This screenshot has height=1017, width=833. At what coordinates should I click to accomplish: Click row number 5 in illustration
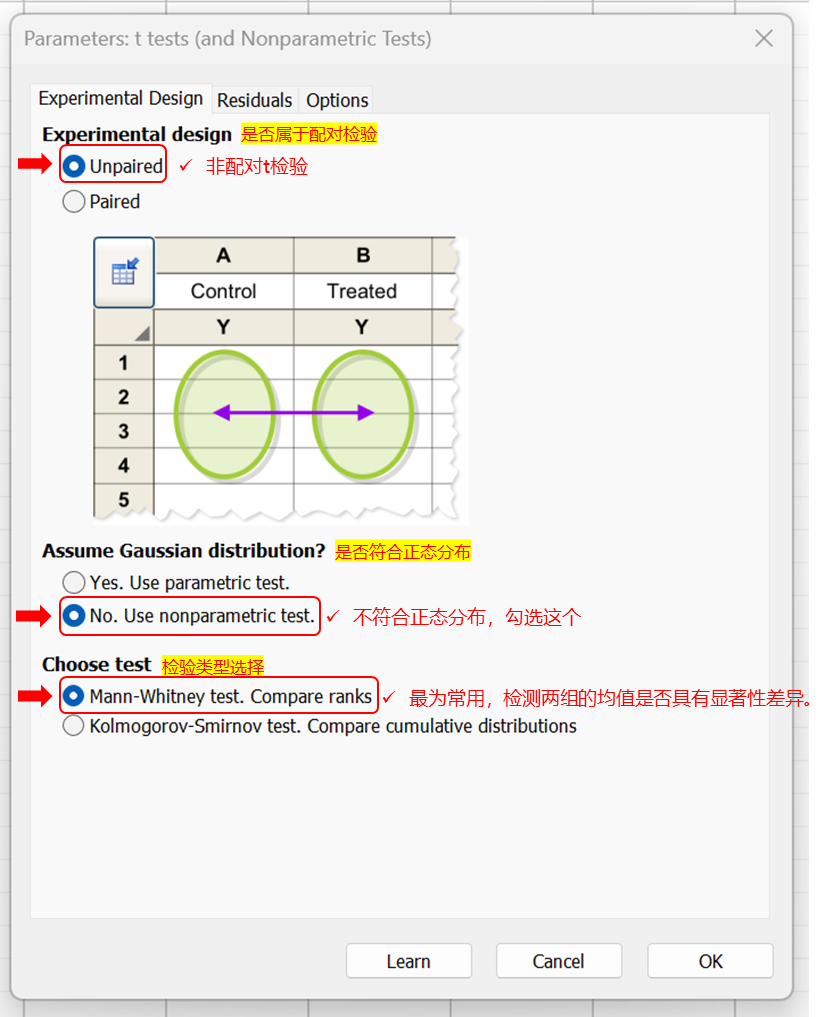click(x=123, y=499)
